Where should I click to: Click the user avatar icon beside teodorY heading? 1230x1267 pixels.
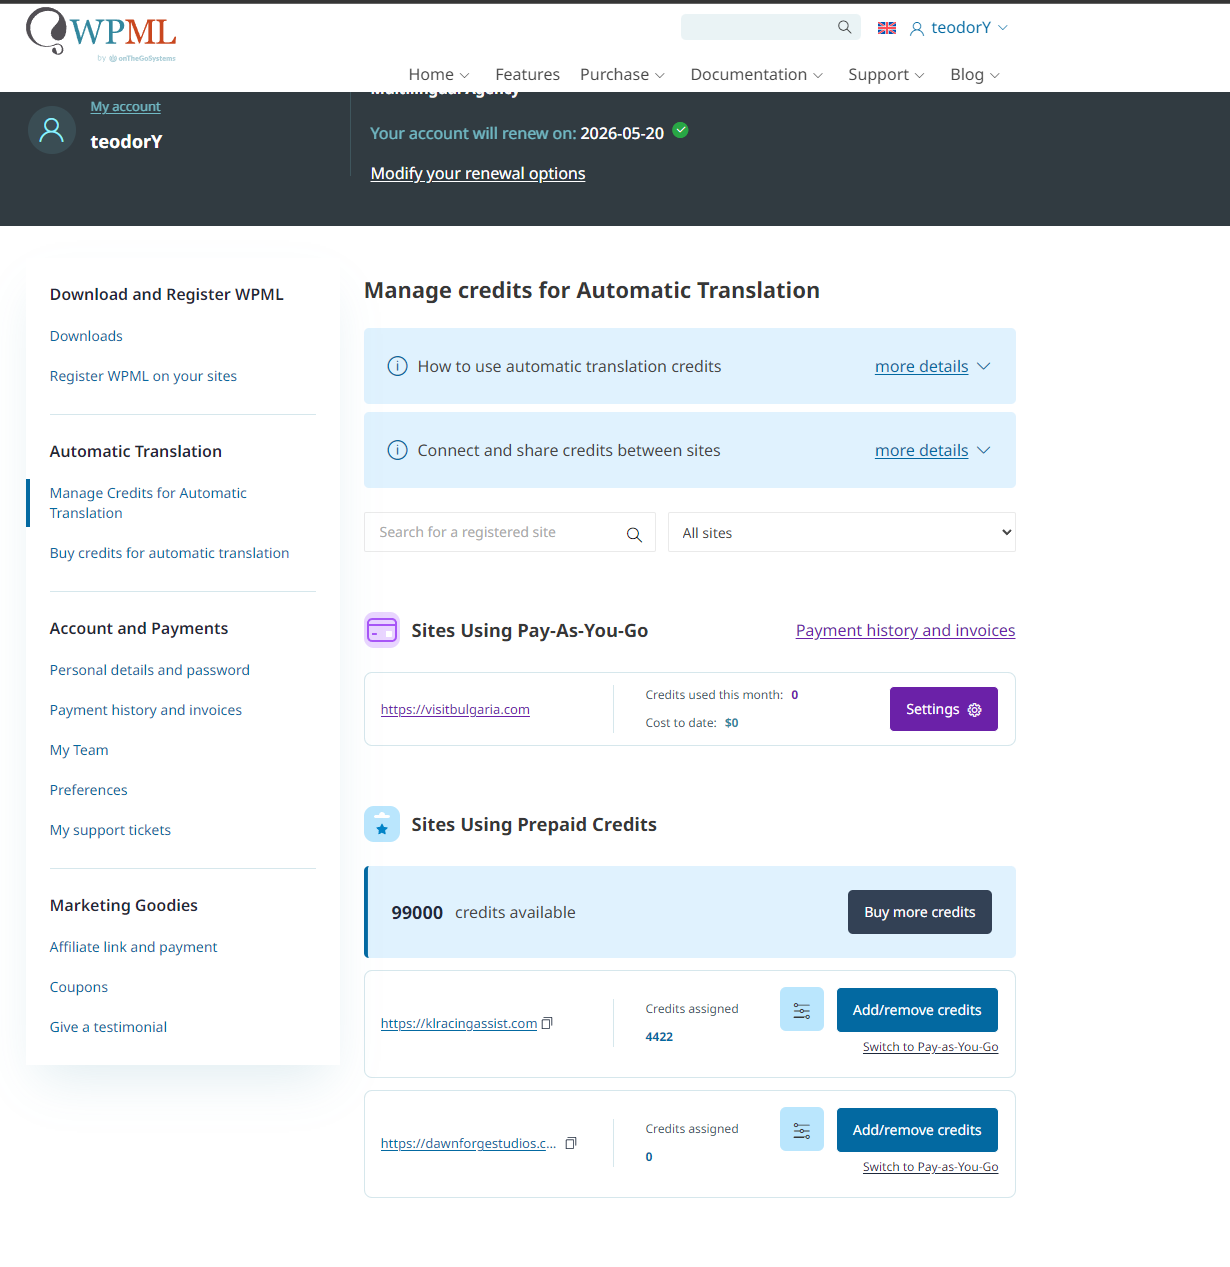pyautogui.click(x=52, y=130)
